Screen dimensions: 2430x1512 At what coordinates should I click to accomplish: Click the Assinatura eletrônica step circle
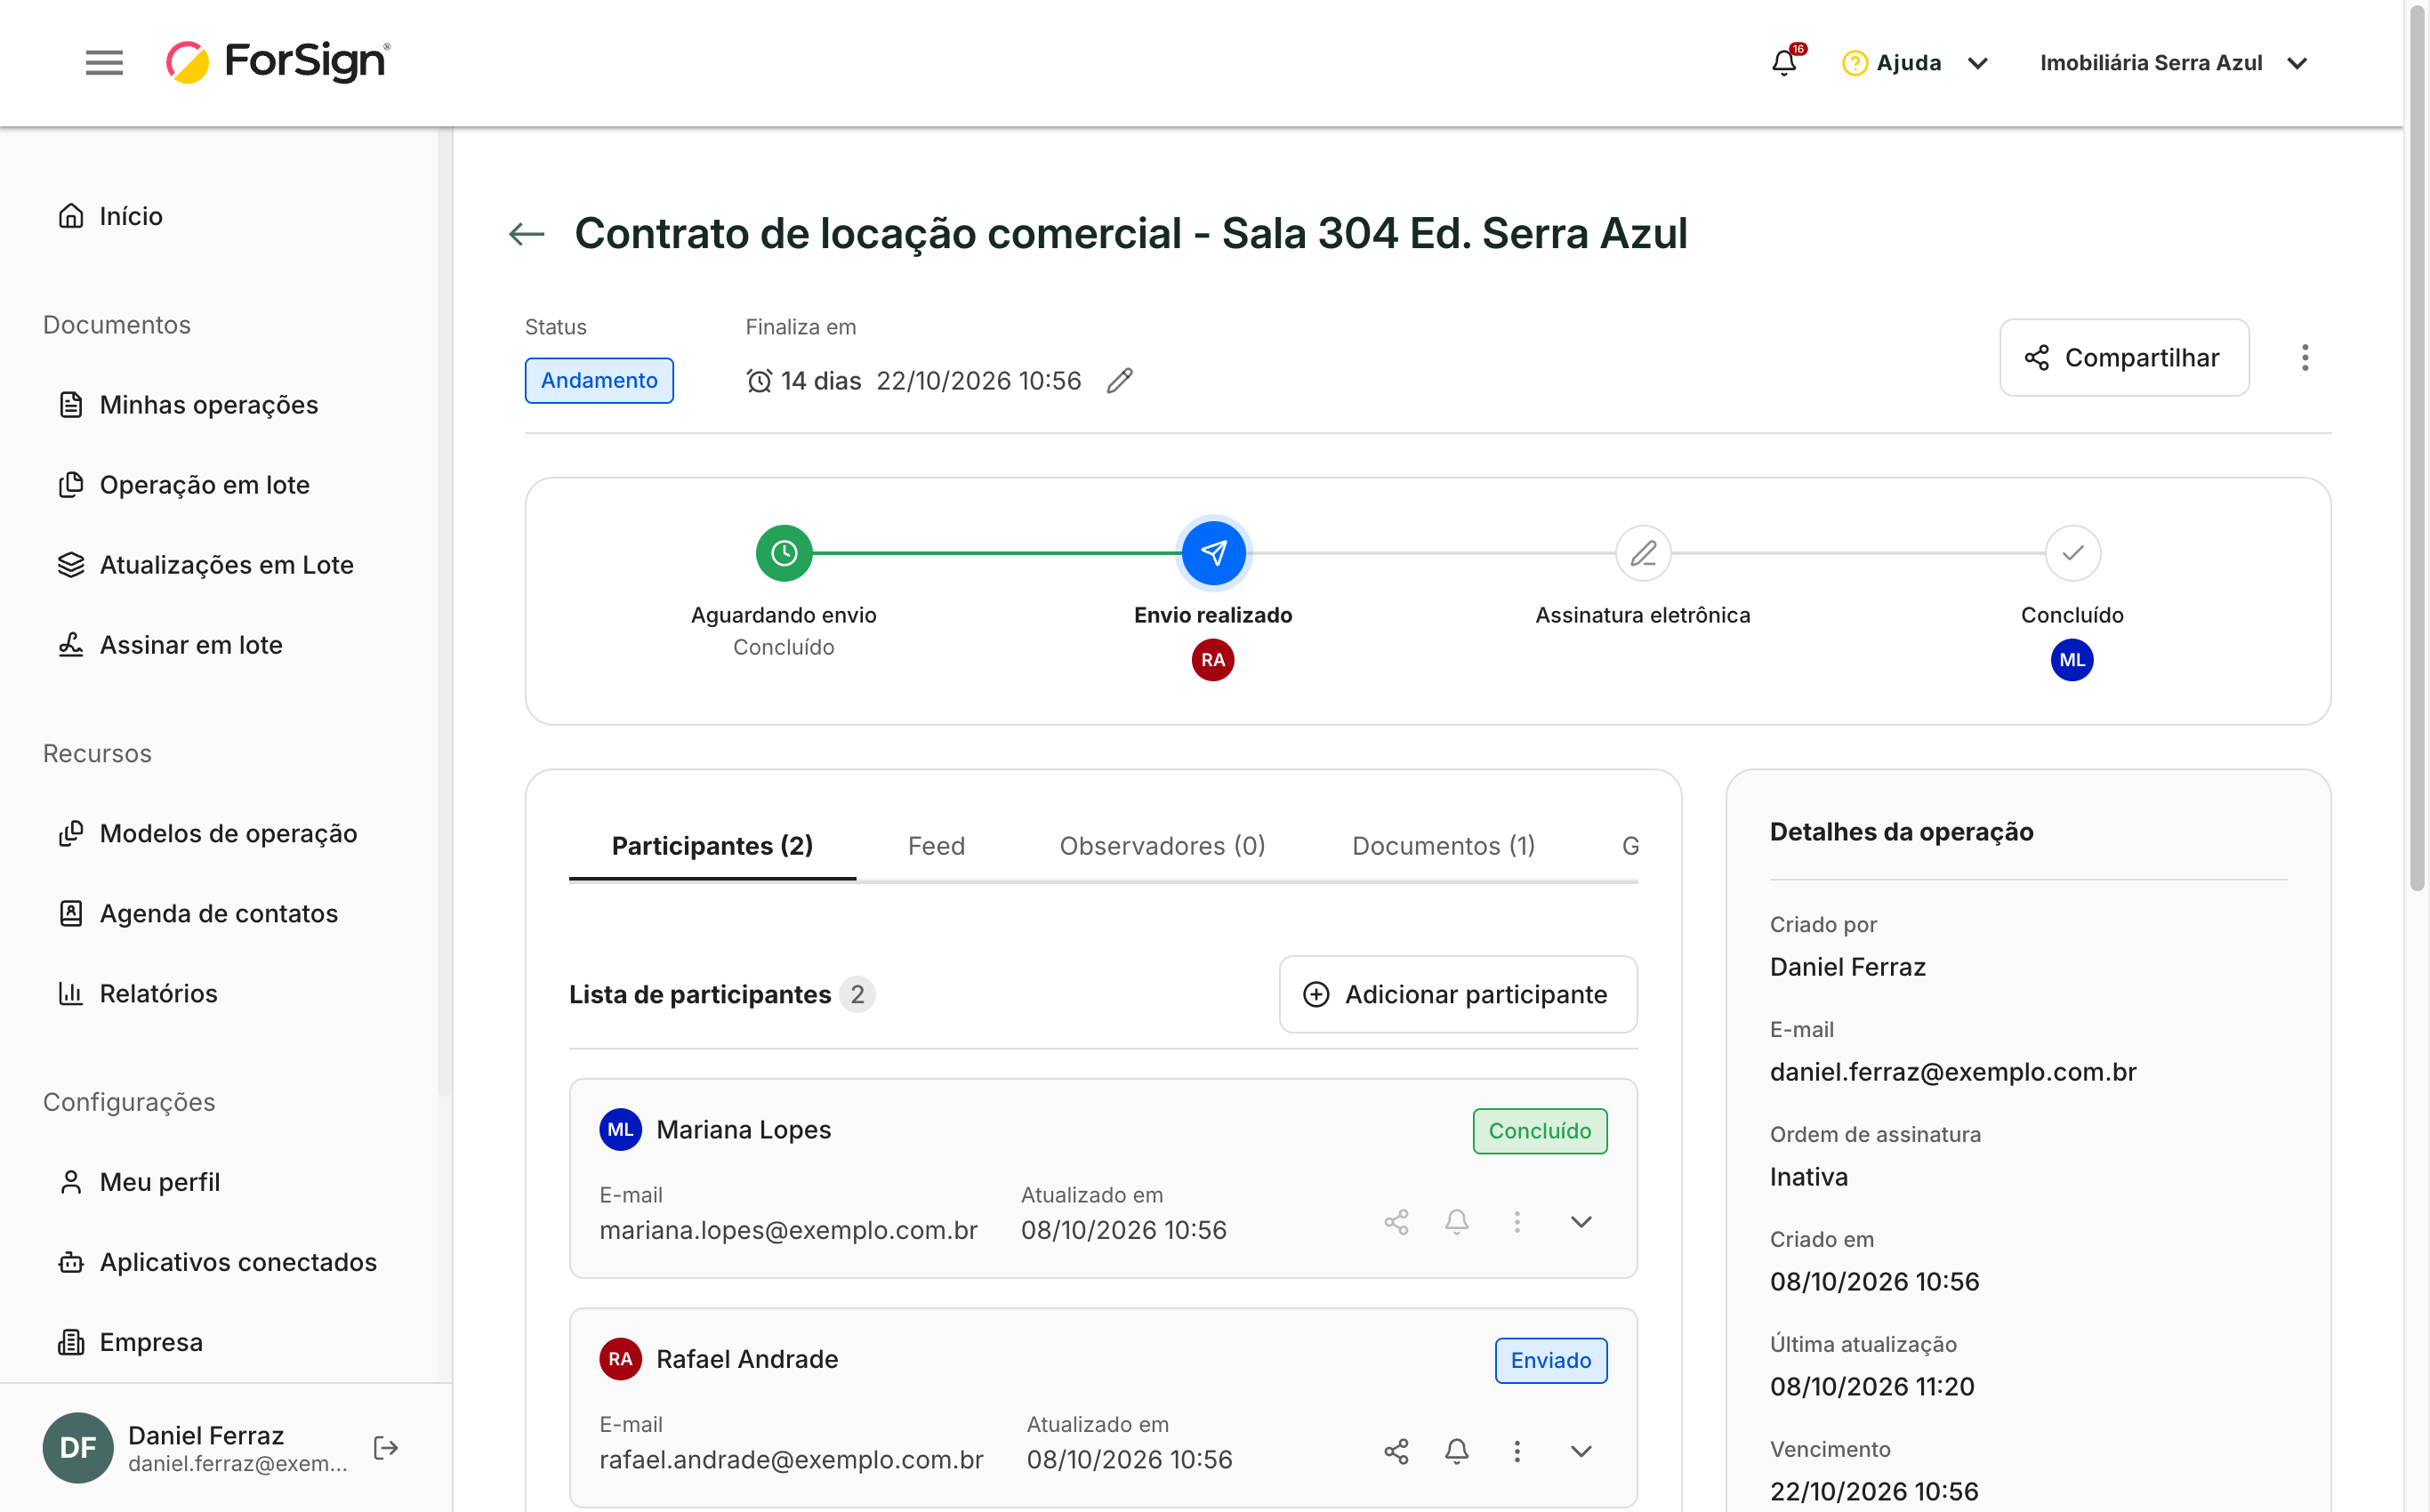click(1643, 553)
